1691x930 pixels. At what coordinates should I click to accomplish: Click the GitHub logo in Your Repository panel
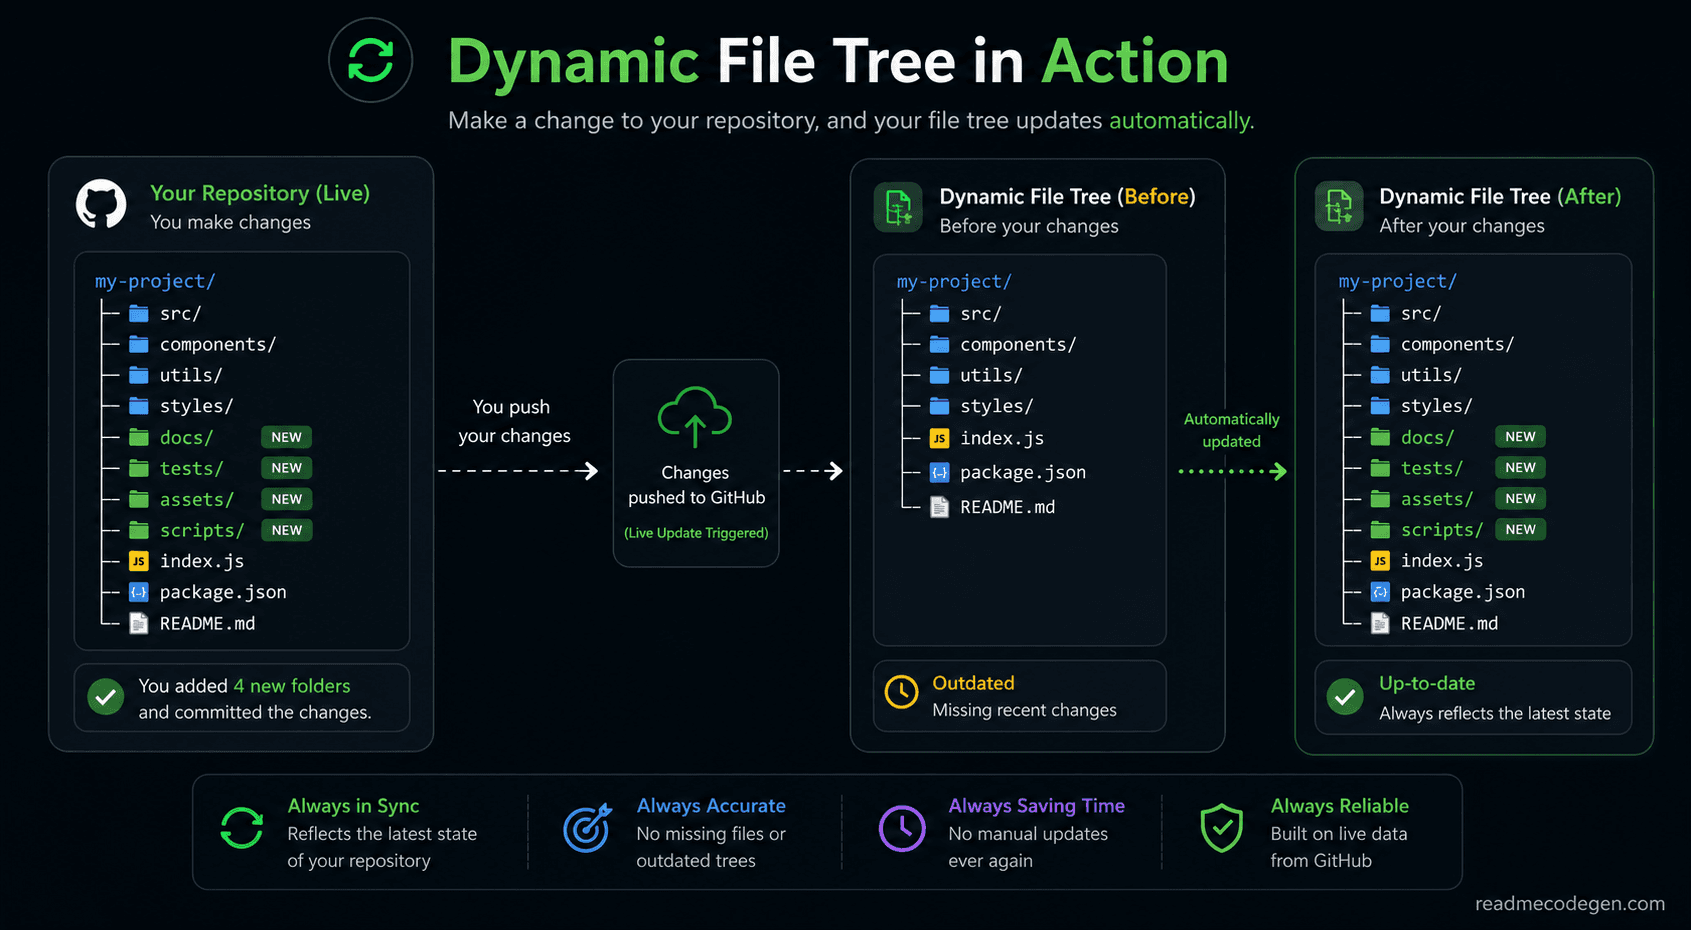click(x=101, y=204)
